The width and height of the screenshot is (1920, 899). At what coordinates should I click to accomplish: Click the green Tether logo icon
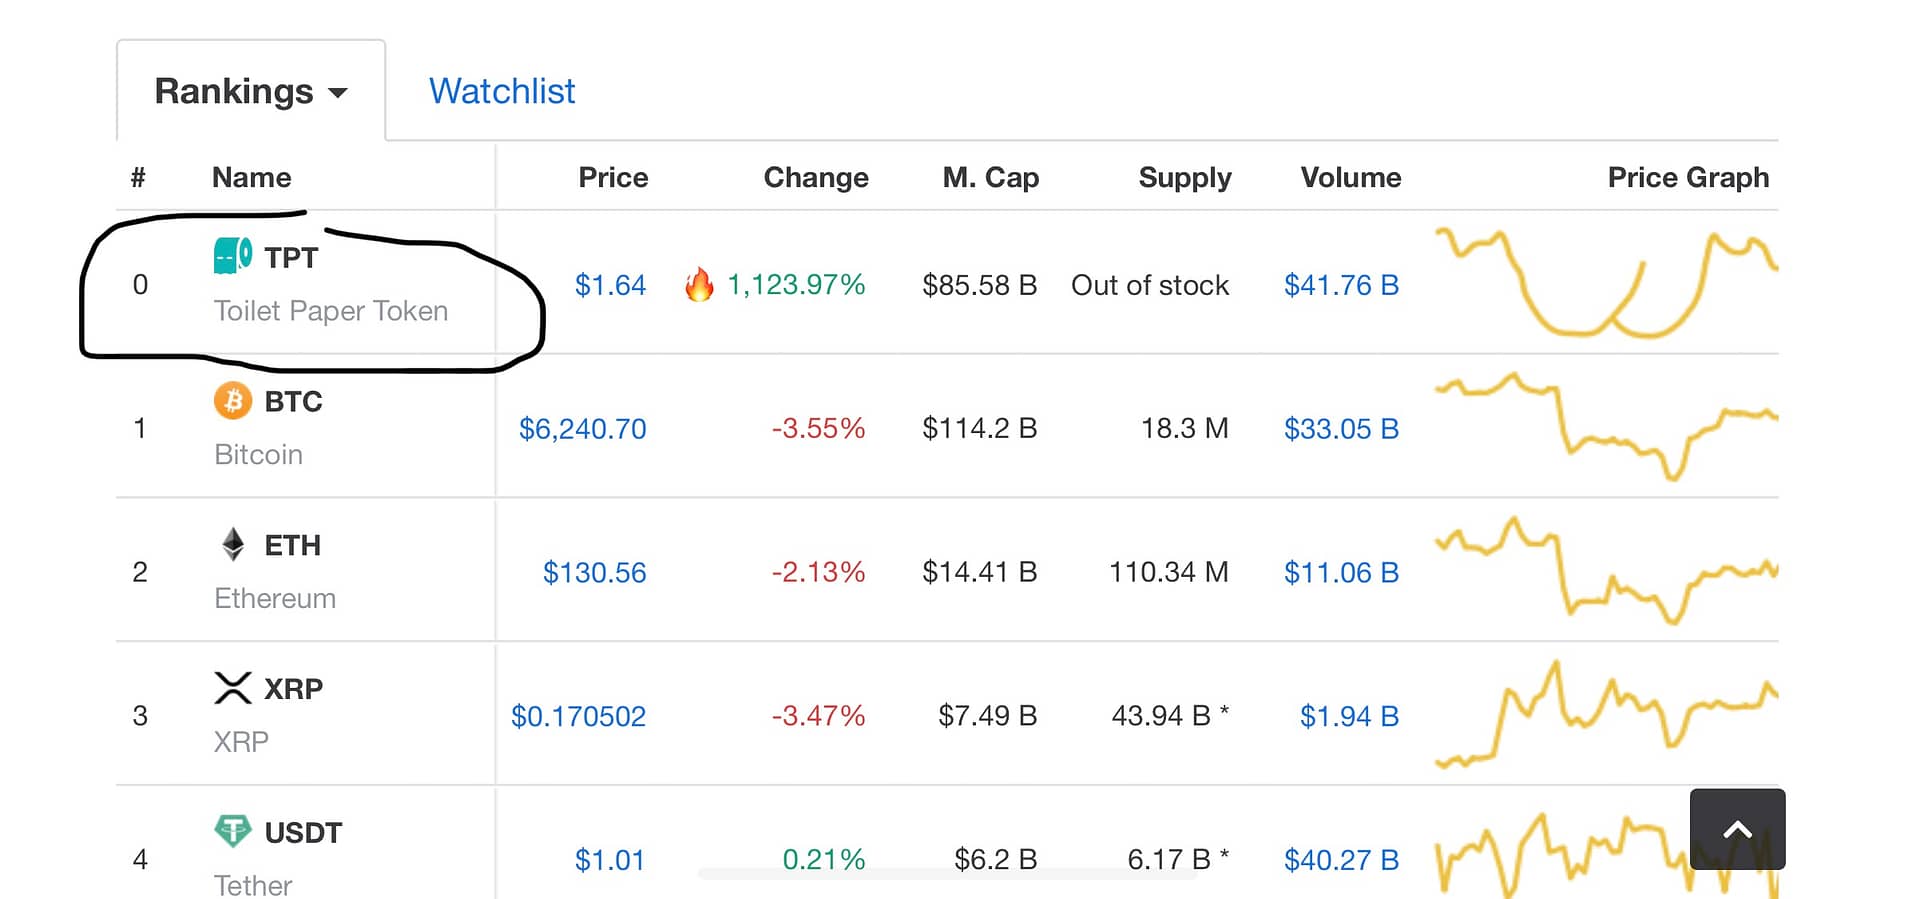coord(233,830)
